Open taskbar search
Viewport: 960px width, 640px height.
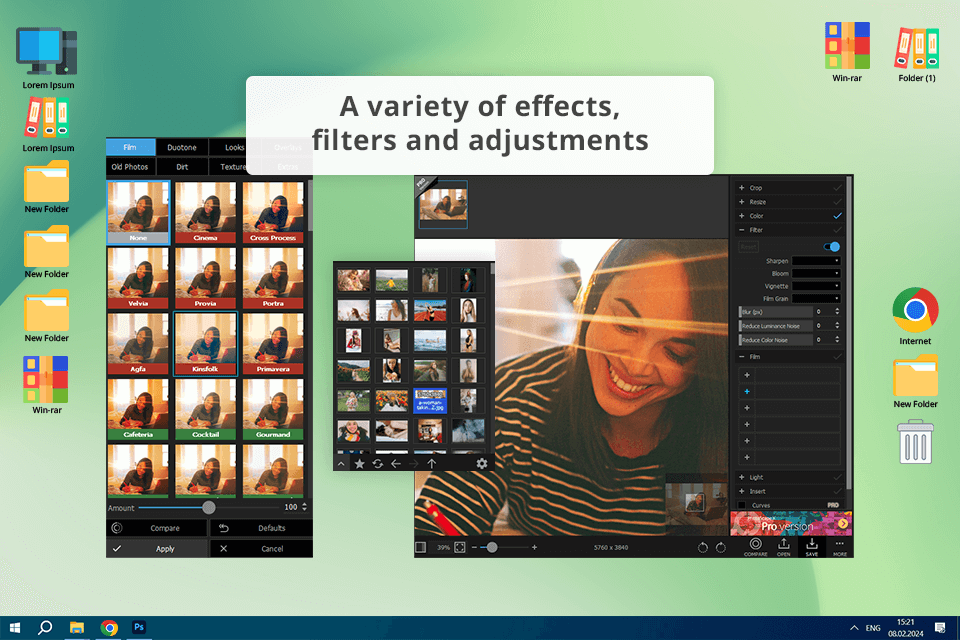[45, 627]
